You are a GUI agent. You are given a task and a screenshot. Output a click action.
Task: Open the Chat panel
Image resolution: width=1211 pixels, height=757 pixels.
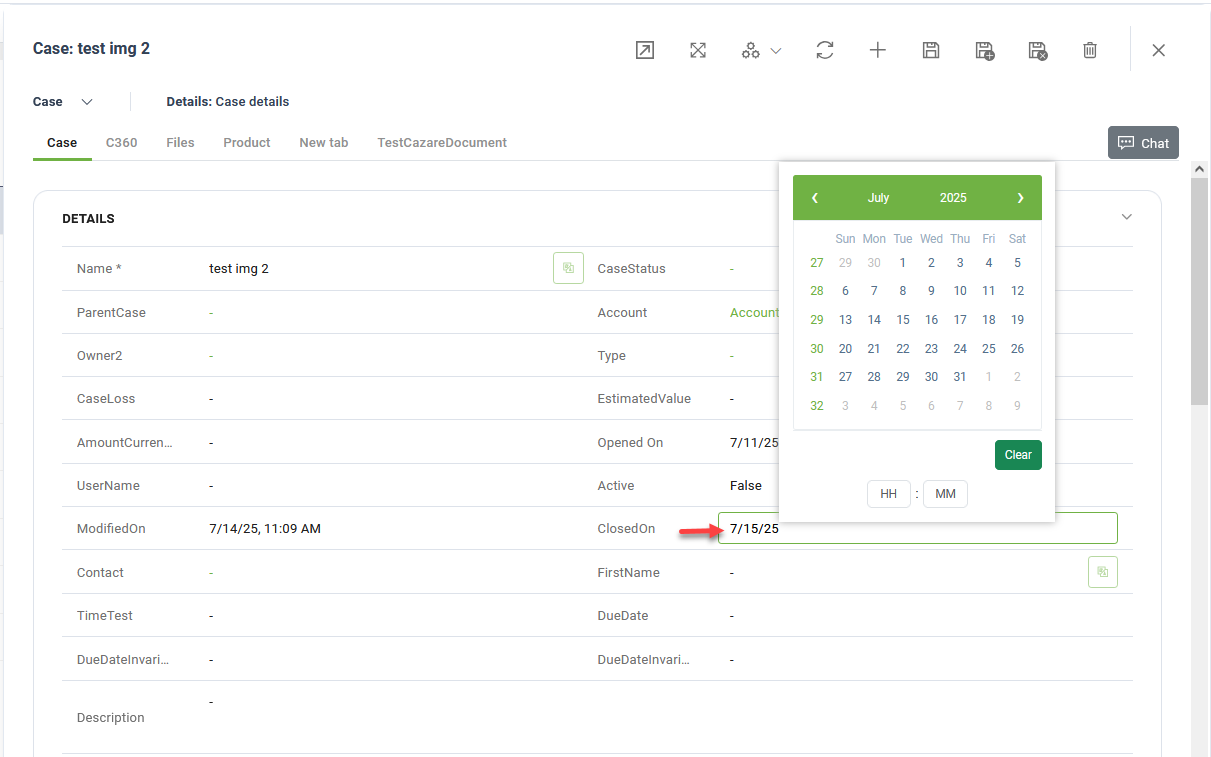pyautogui.click(x=1143, y=143)
